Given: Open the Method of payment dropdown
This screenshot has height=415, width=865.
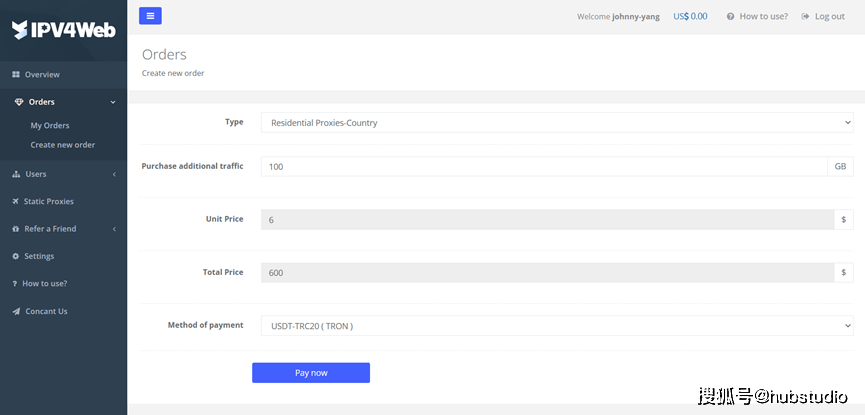Looking at the screenshot, I should (x=557, y=326).
